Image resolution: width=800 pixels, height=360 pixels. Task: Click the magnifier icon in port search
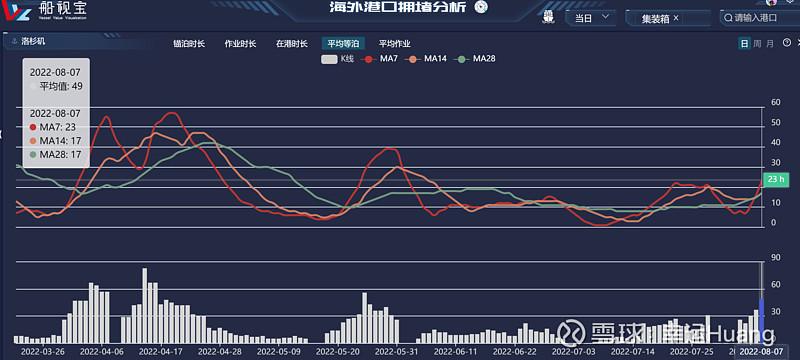[728, 18]
